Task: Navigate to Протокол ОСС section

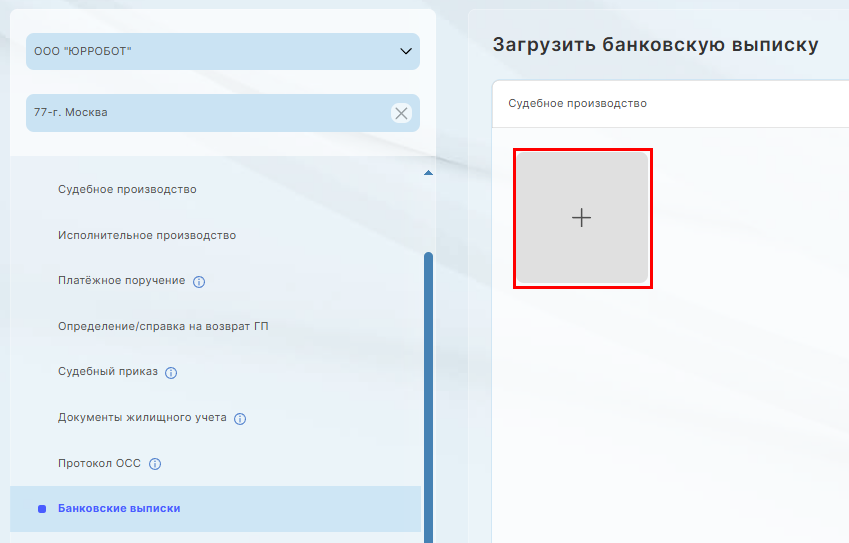Action: 100,463
